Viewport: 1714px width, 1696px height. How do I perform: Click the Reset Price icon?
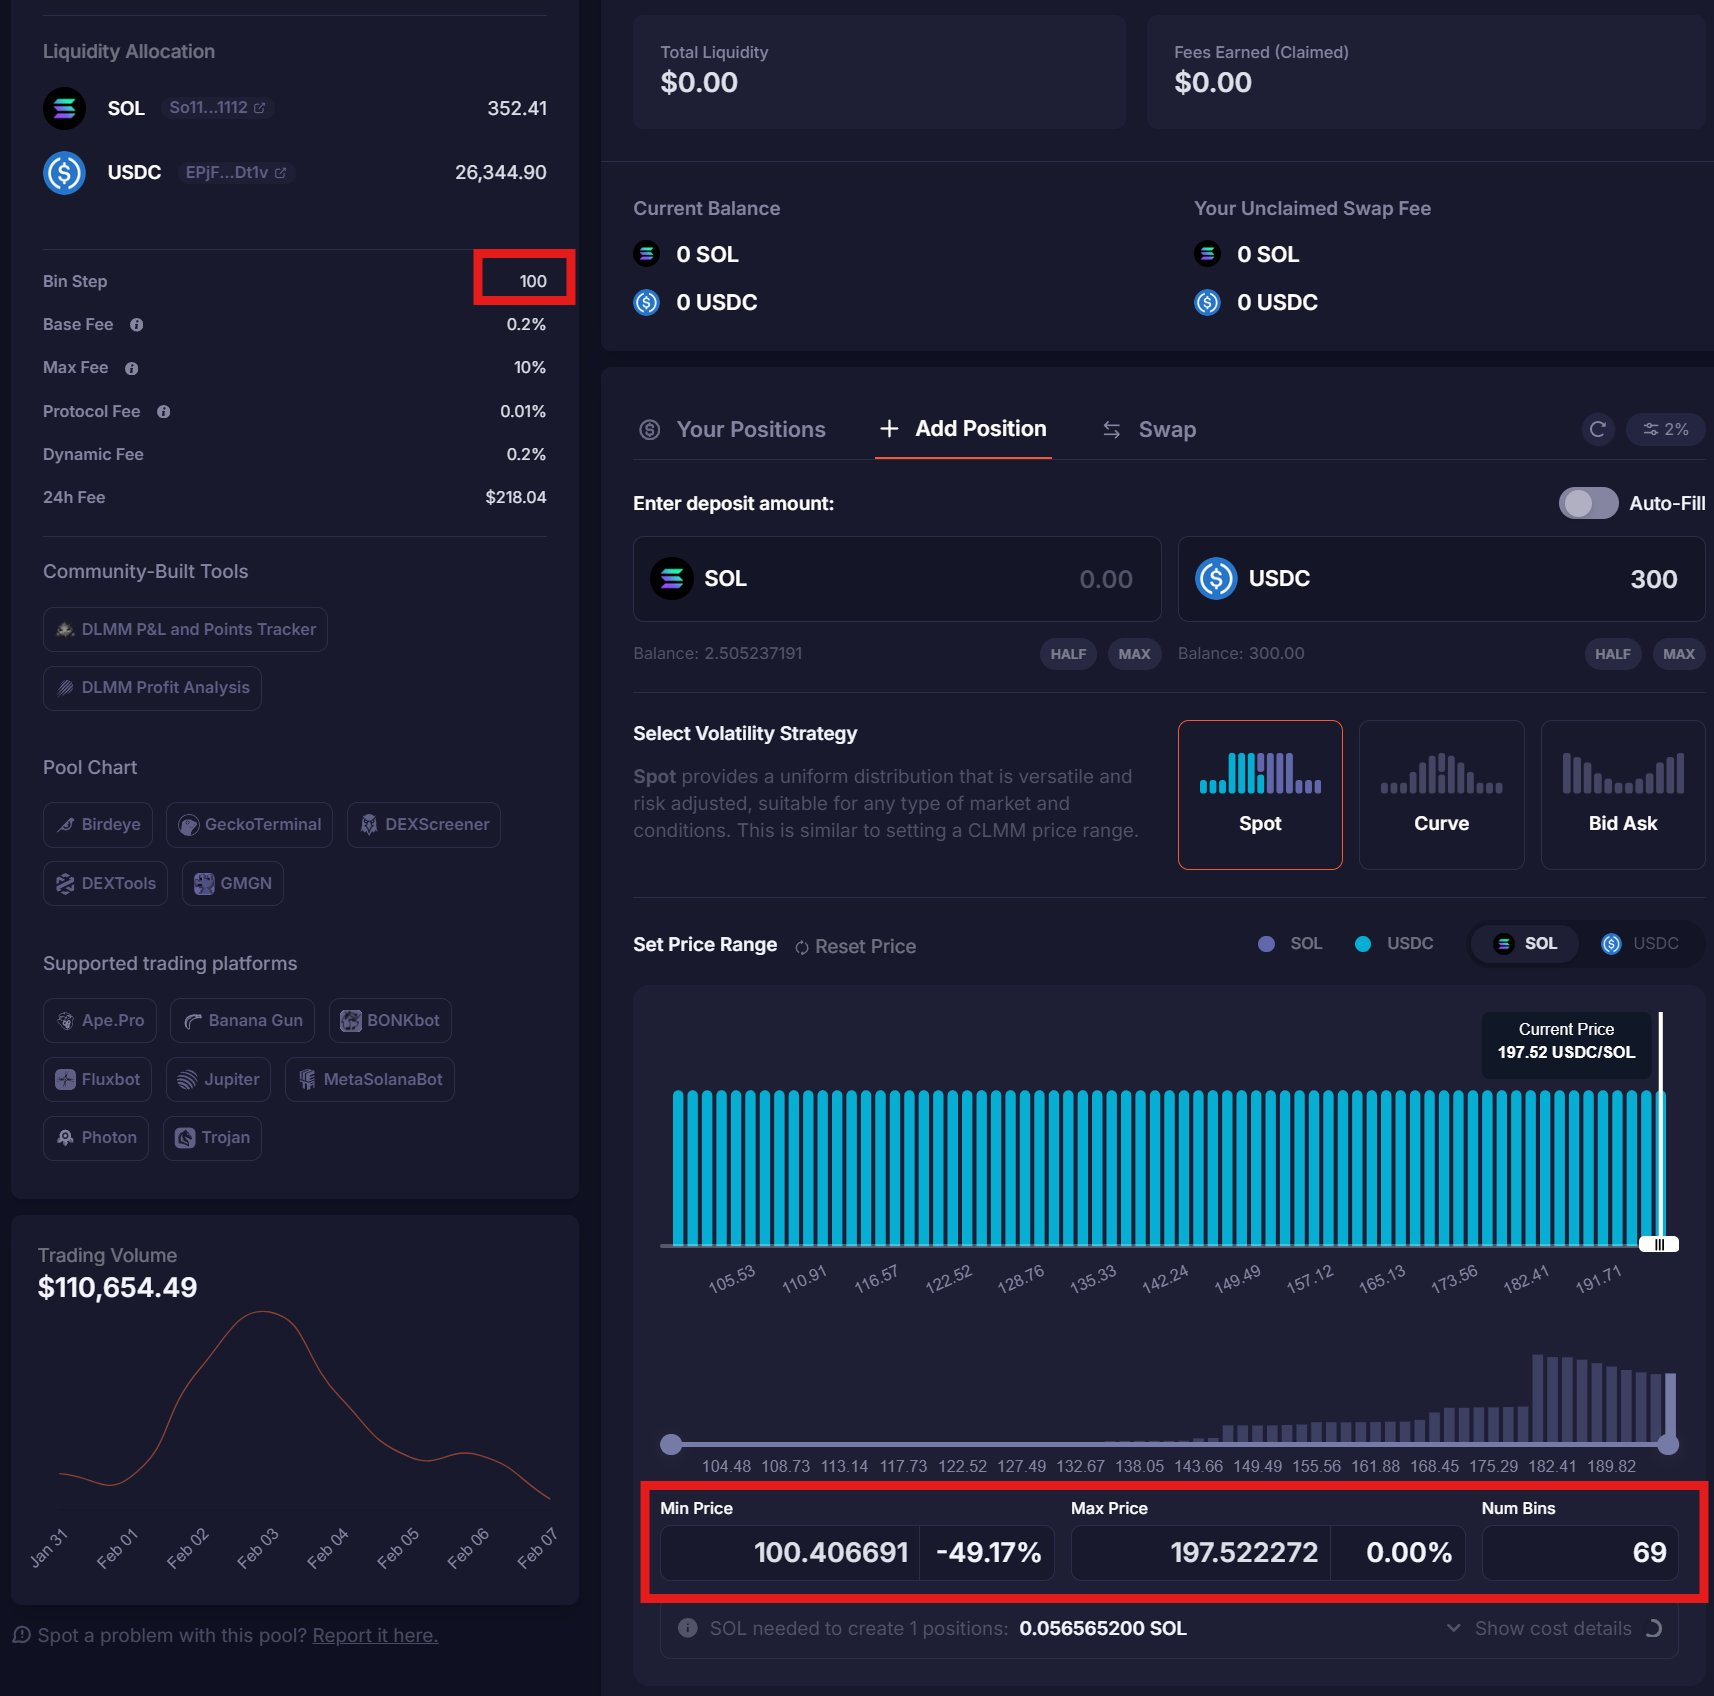pos(802,947)
